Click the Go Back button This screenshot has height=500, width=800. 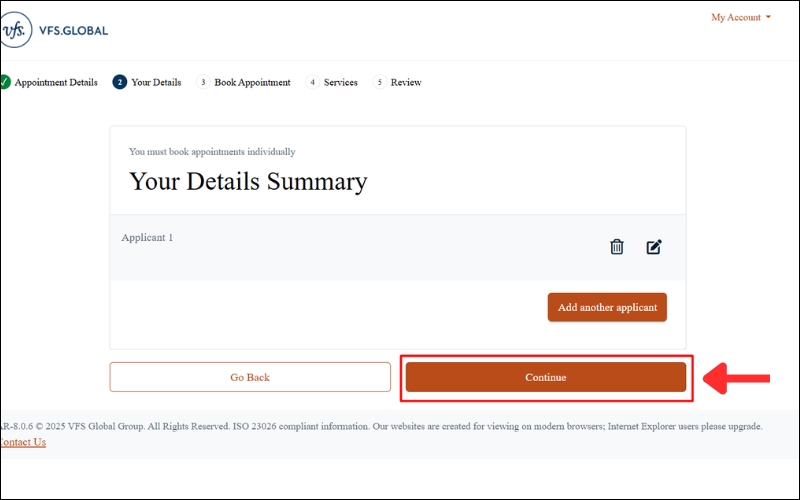click(x=250, y=377)
